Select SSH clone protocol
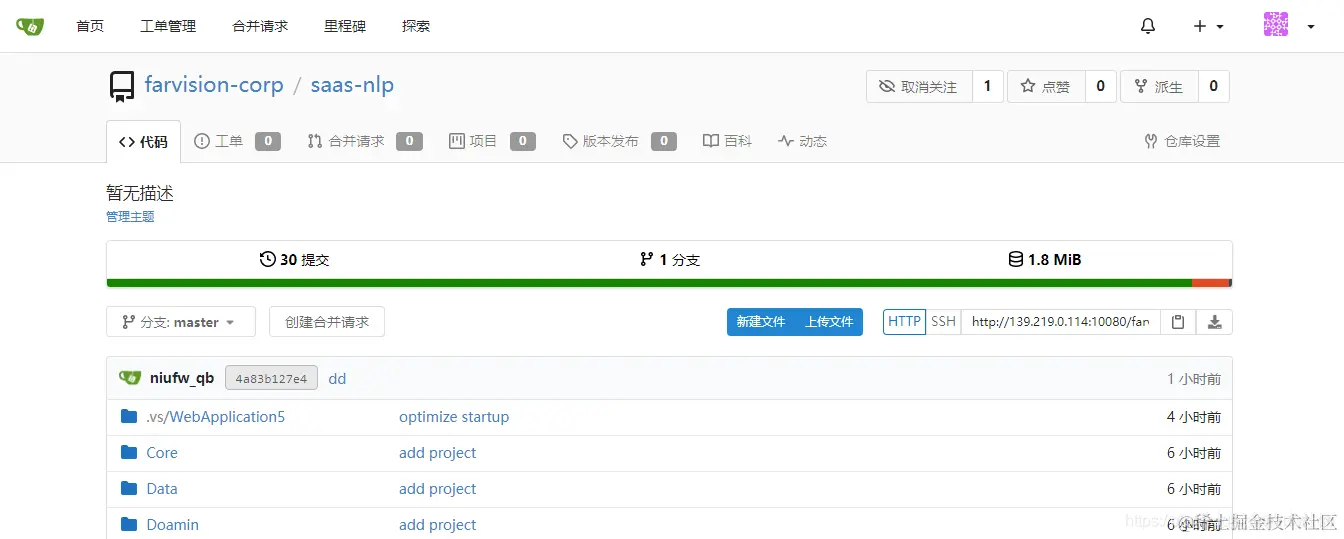The height and width of the screenshot is (539, 1344). pos(943,322)
